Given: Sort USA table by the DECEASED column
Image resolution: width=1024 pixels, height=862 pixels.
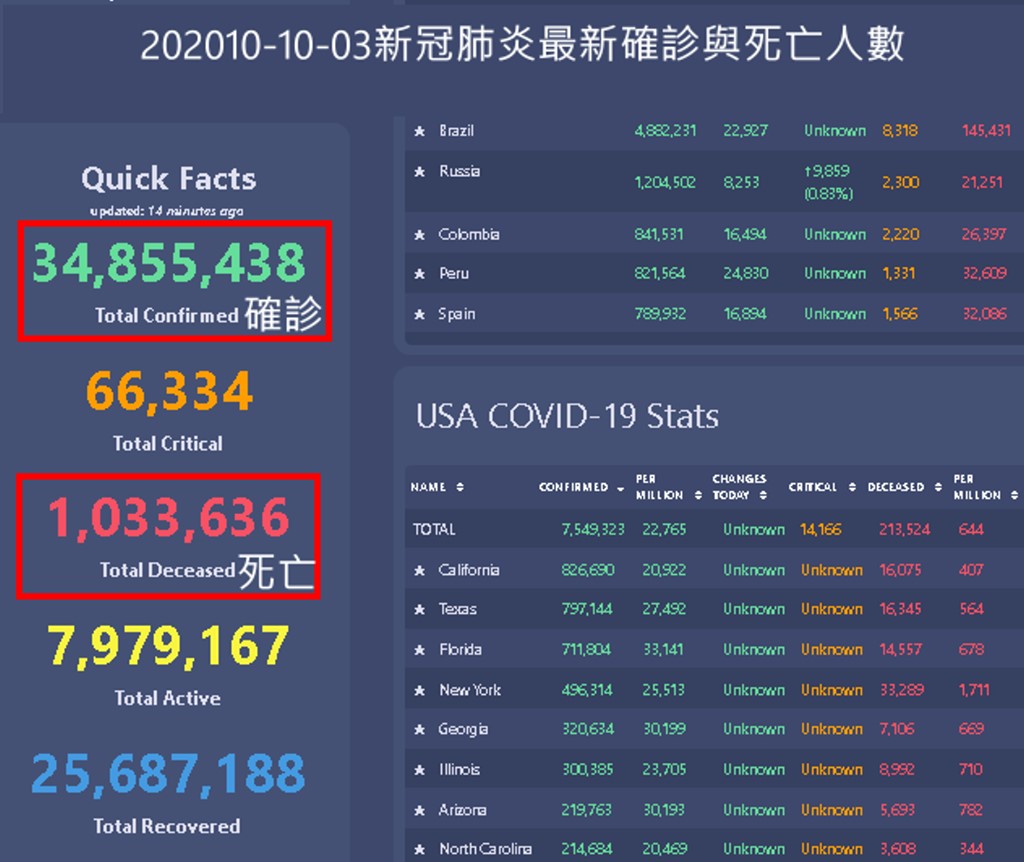Looking at the screenshot, I should [904, 487].
